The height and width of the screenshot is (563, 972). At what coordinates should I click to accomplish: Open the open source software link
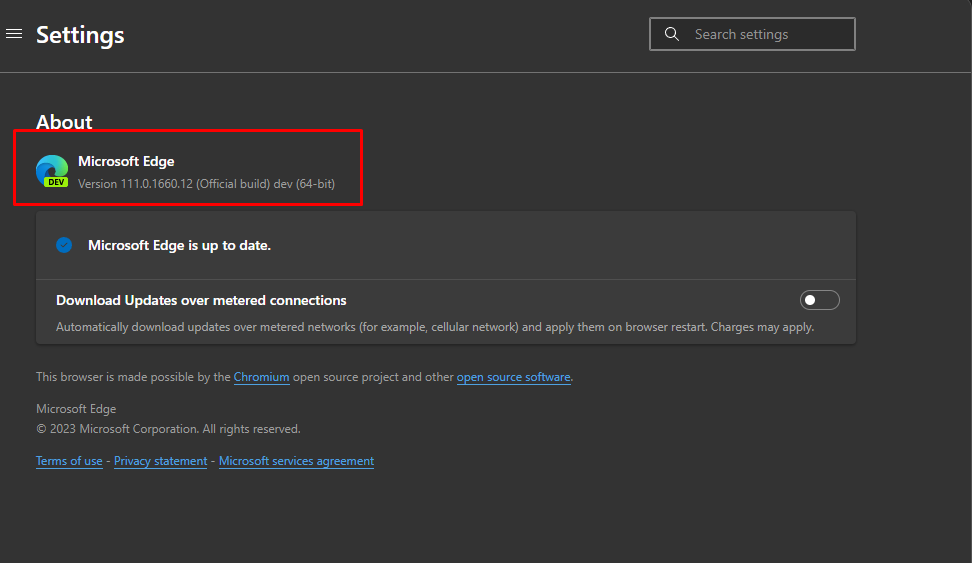tap(513, 377)
